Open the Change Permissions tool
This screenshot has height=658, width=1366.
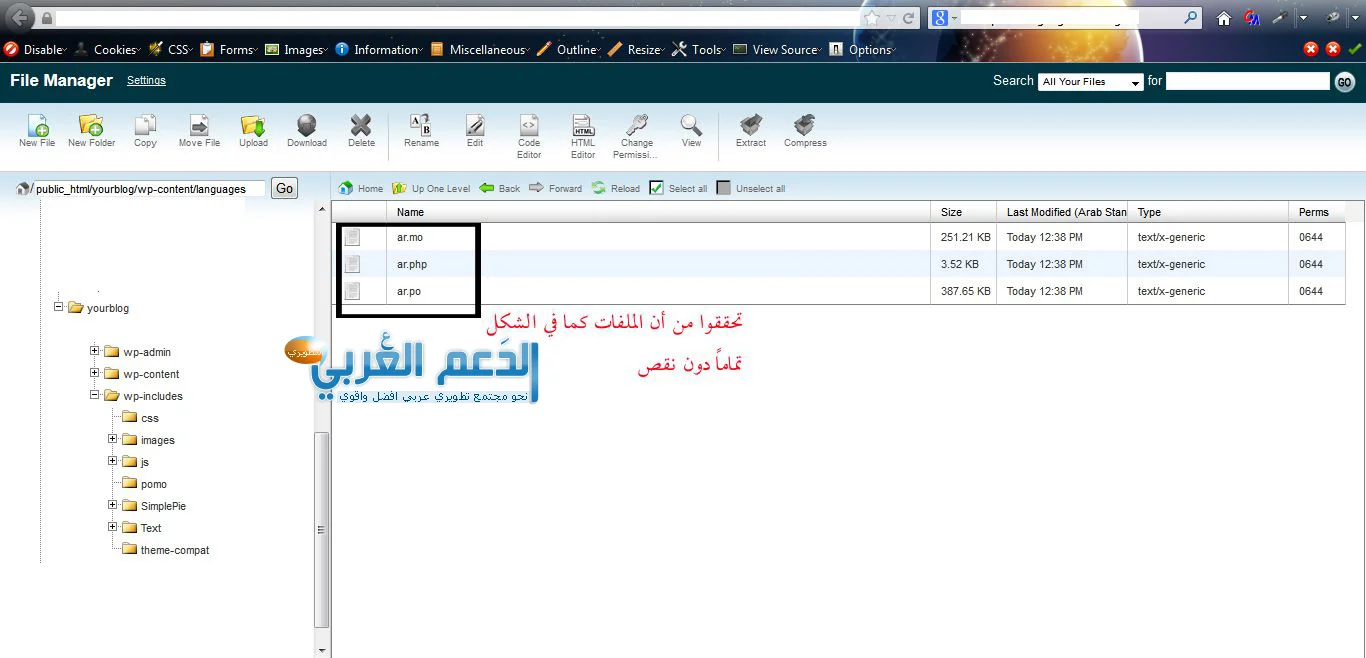tap(636, 126)
